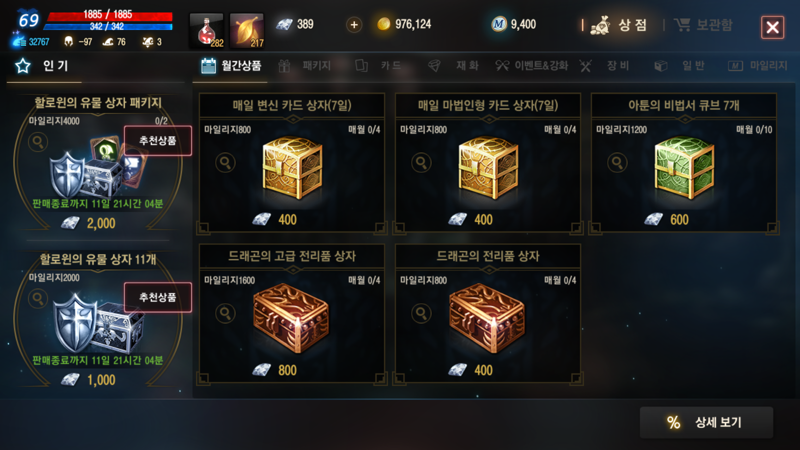Click the magnifier on 아툰의 비법서 큐브
The height and width of the screenshot is (450, 800).
(x=617, y=163)
